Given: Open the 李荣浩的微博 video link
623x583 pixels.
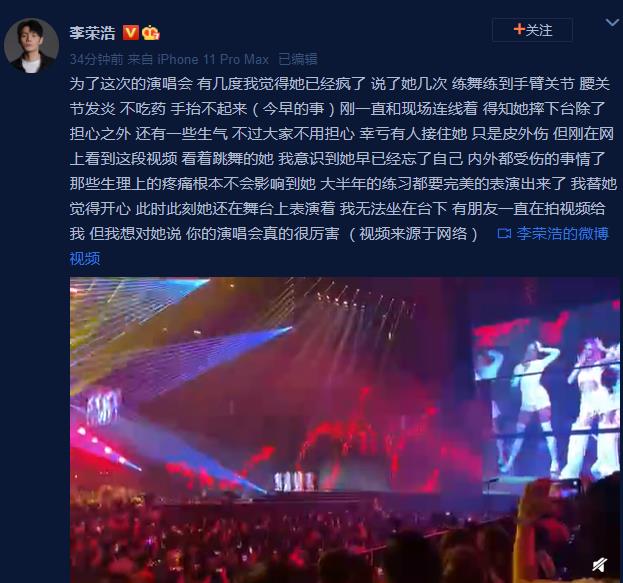Looking at the screenshot, I should 562,234.
